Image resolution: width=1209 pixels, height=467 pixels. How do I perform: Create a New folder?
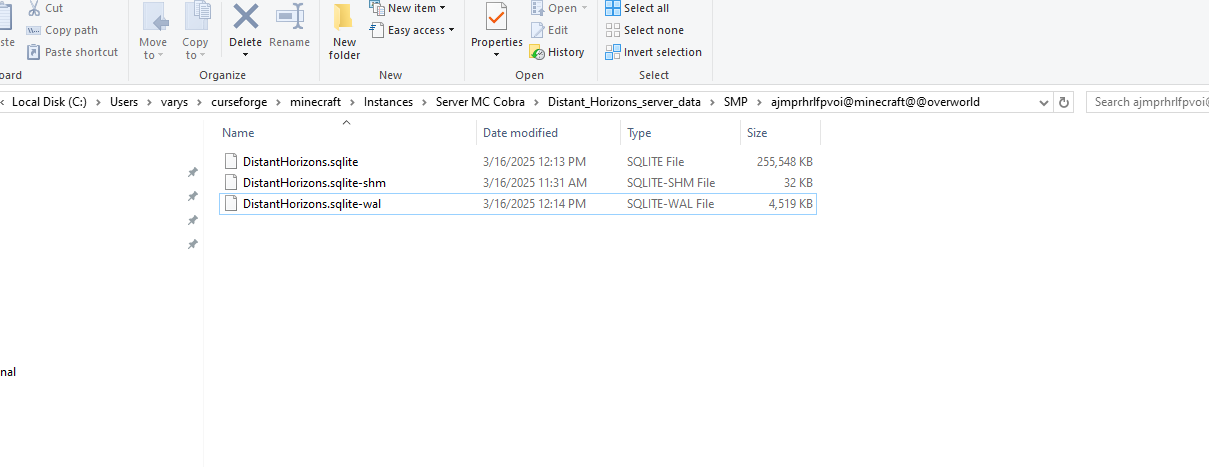(344, 31)
